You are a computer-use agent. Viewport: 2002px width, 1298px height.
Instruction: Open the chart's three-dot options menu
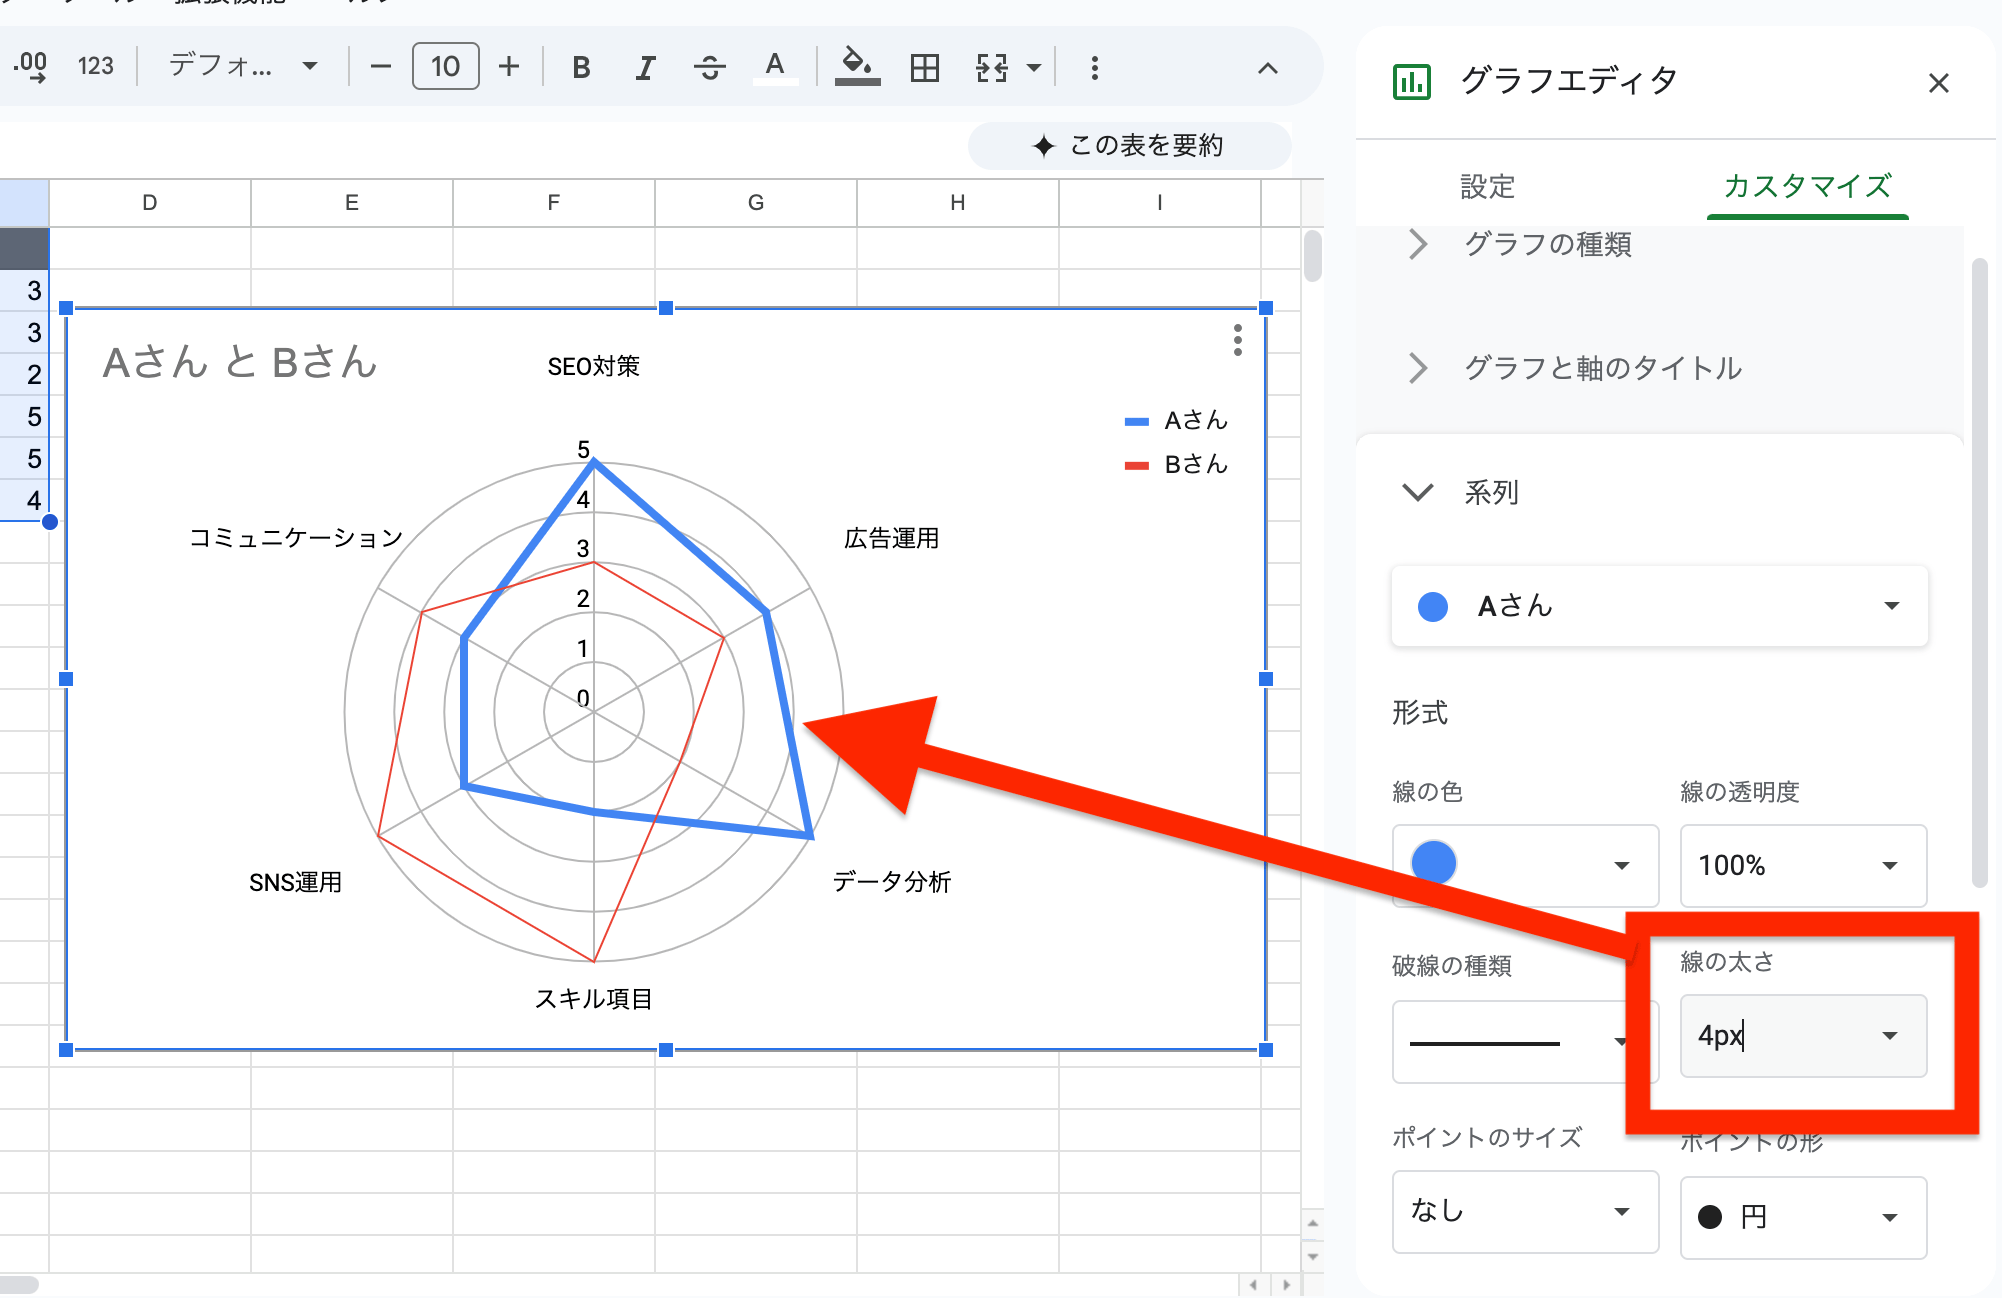coord(1237,342)
